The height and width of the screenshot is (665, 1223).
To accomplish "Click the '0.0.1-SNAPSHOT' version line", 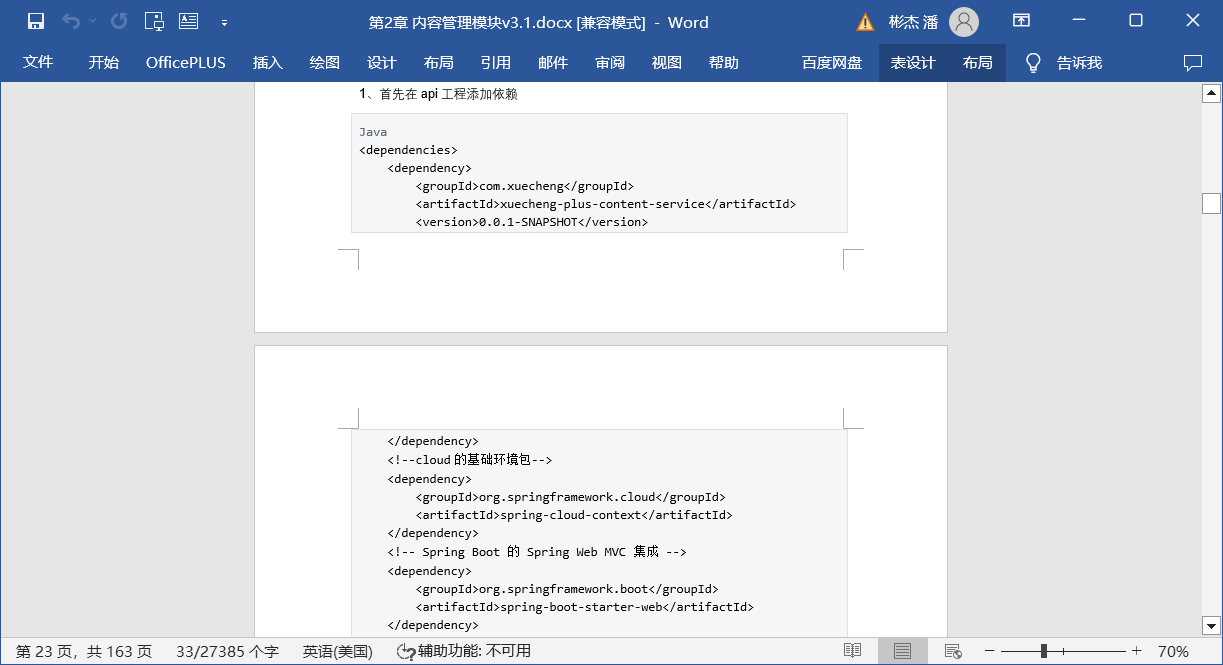I will (532, 222).
